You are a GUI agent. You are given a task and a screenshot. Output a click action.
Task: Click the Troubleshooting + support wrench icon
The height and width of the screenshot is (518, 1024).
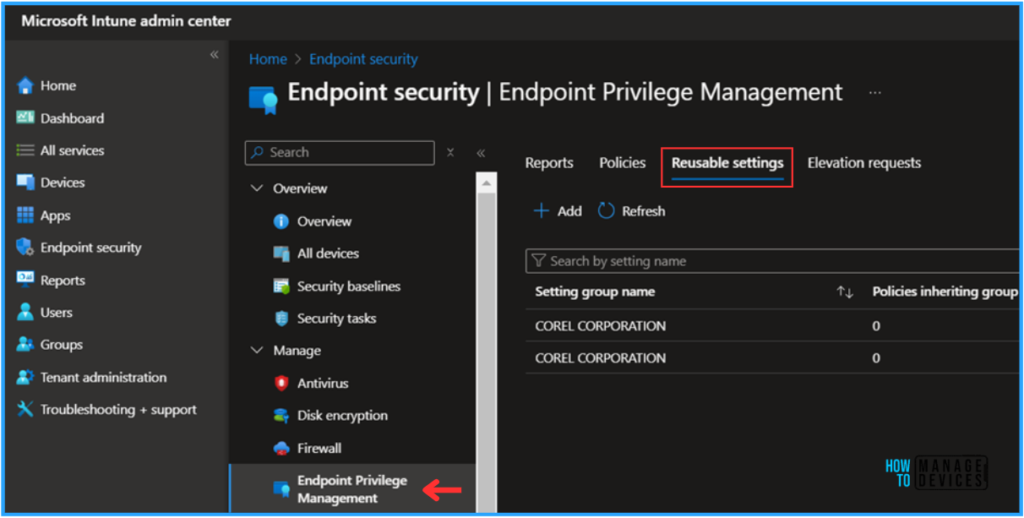point(25,410)
